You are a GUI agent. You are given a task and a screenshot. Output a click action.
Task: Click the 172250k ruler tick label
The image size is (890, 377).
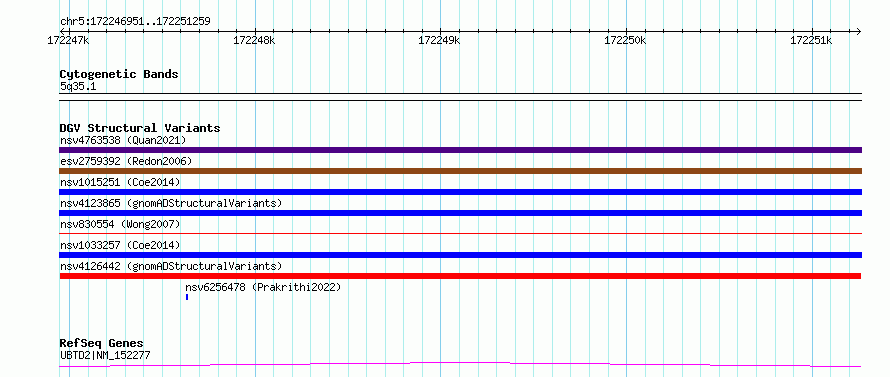(625, 40)
